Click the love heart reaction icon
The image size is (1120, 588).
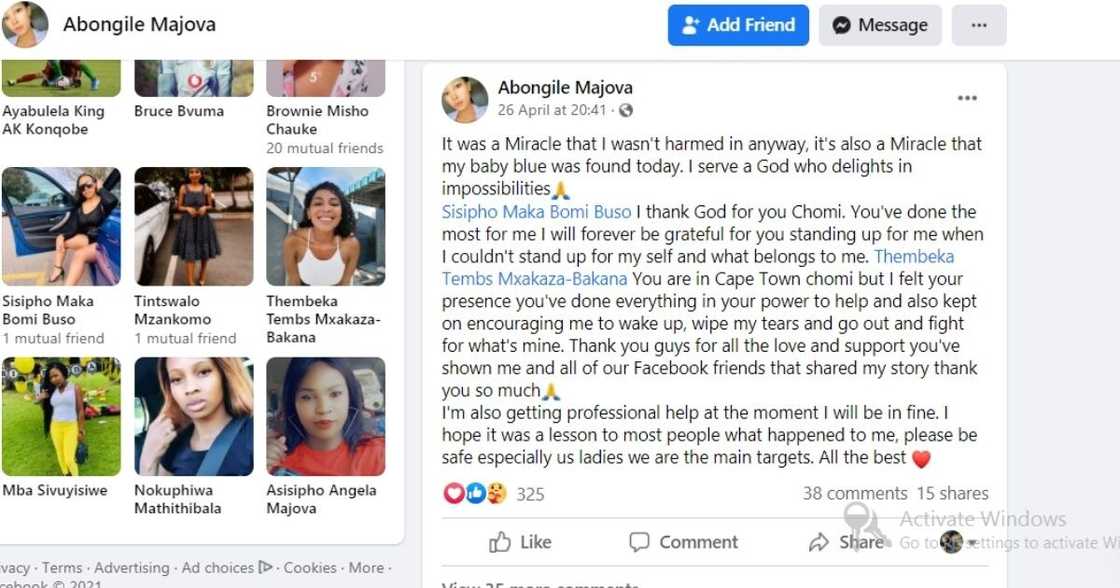pos(452,493)
